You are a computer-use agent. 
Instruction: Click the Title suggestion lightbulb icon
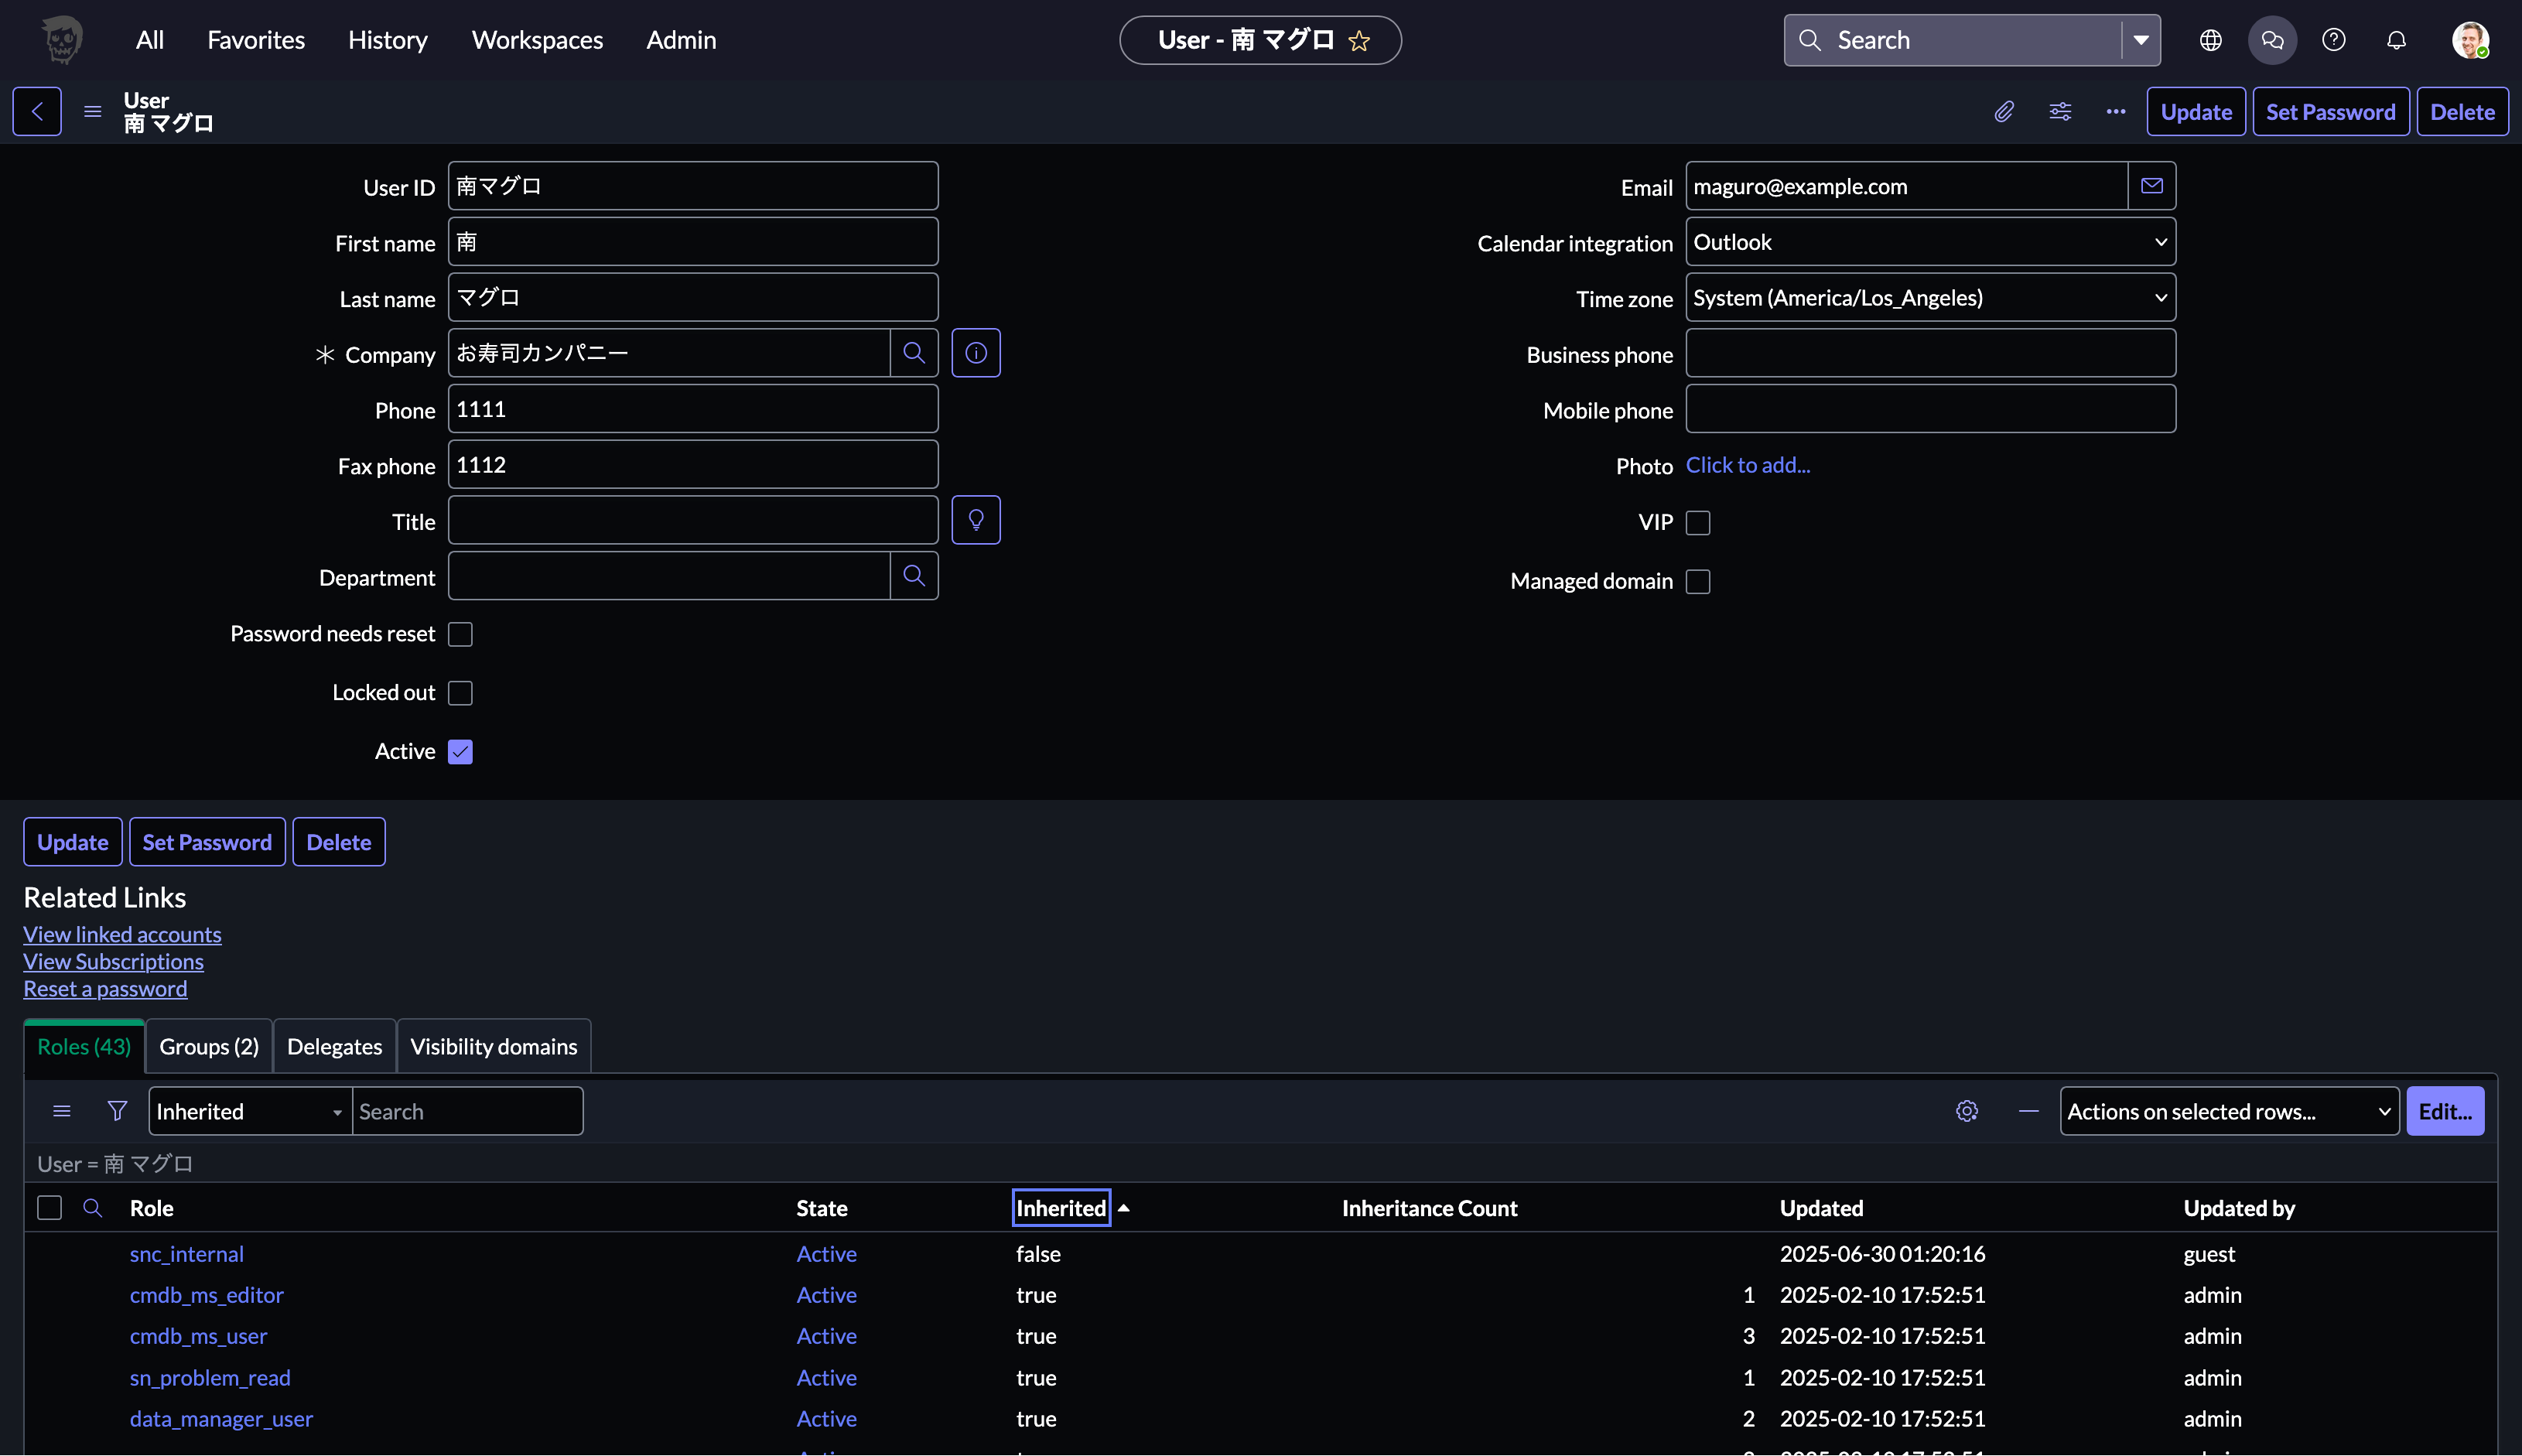975,520
